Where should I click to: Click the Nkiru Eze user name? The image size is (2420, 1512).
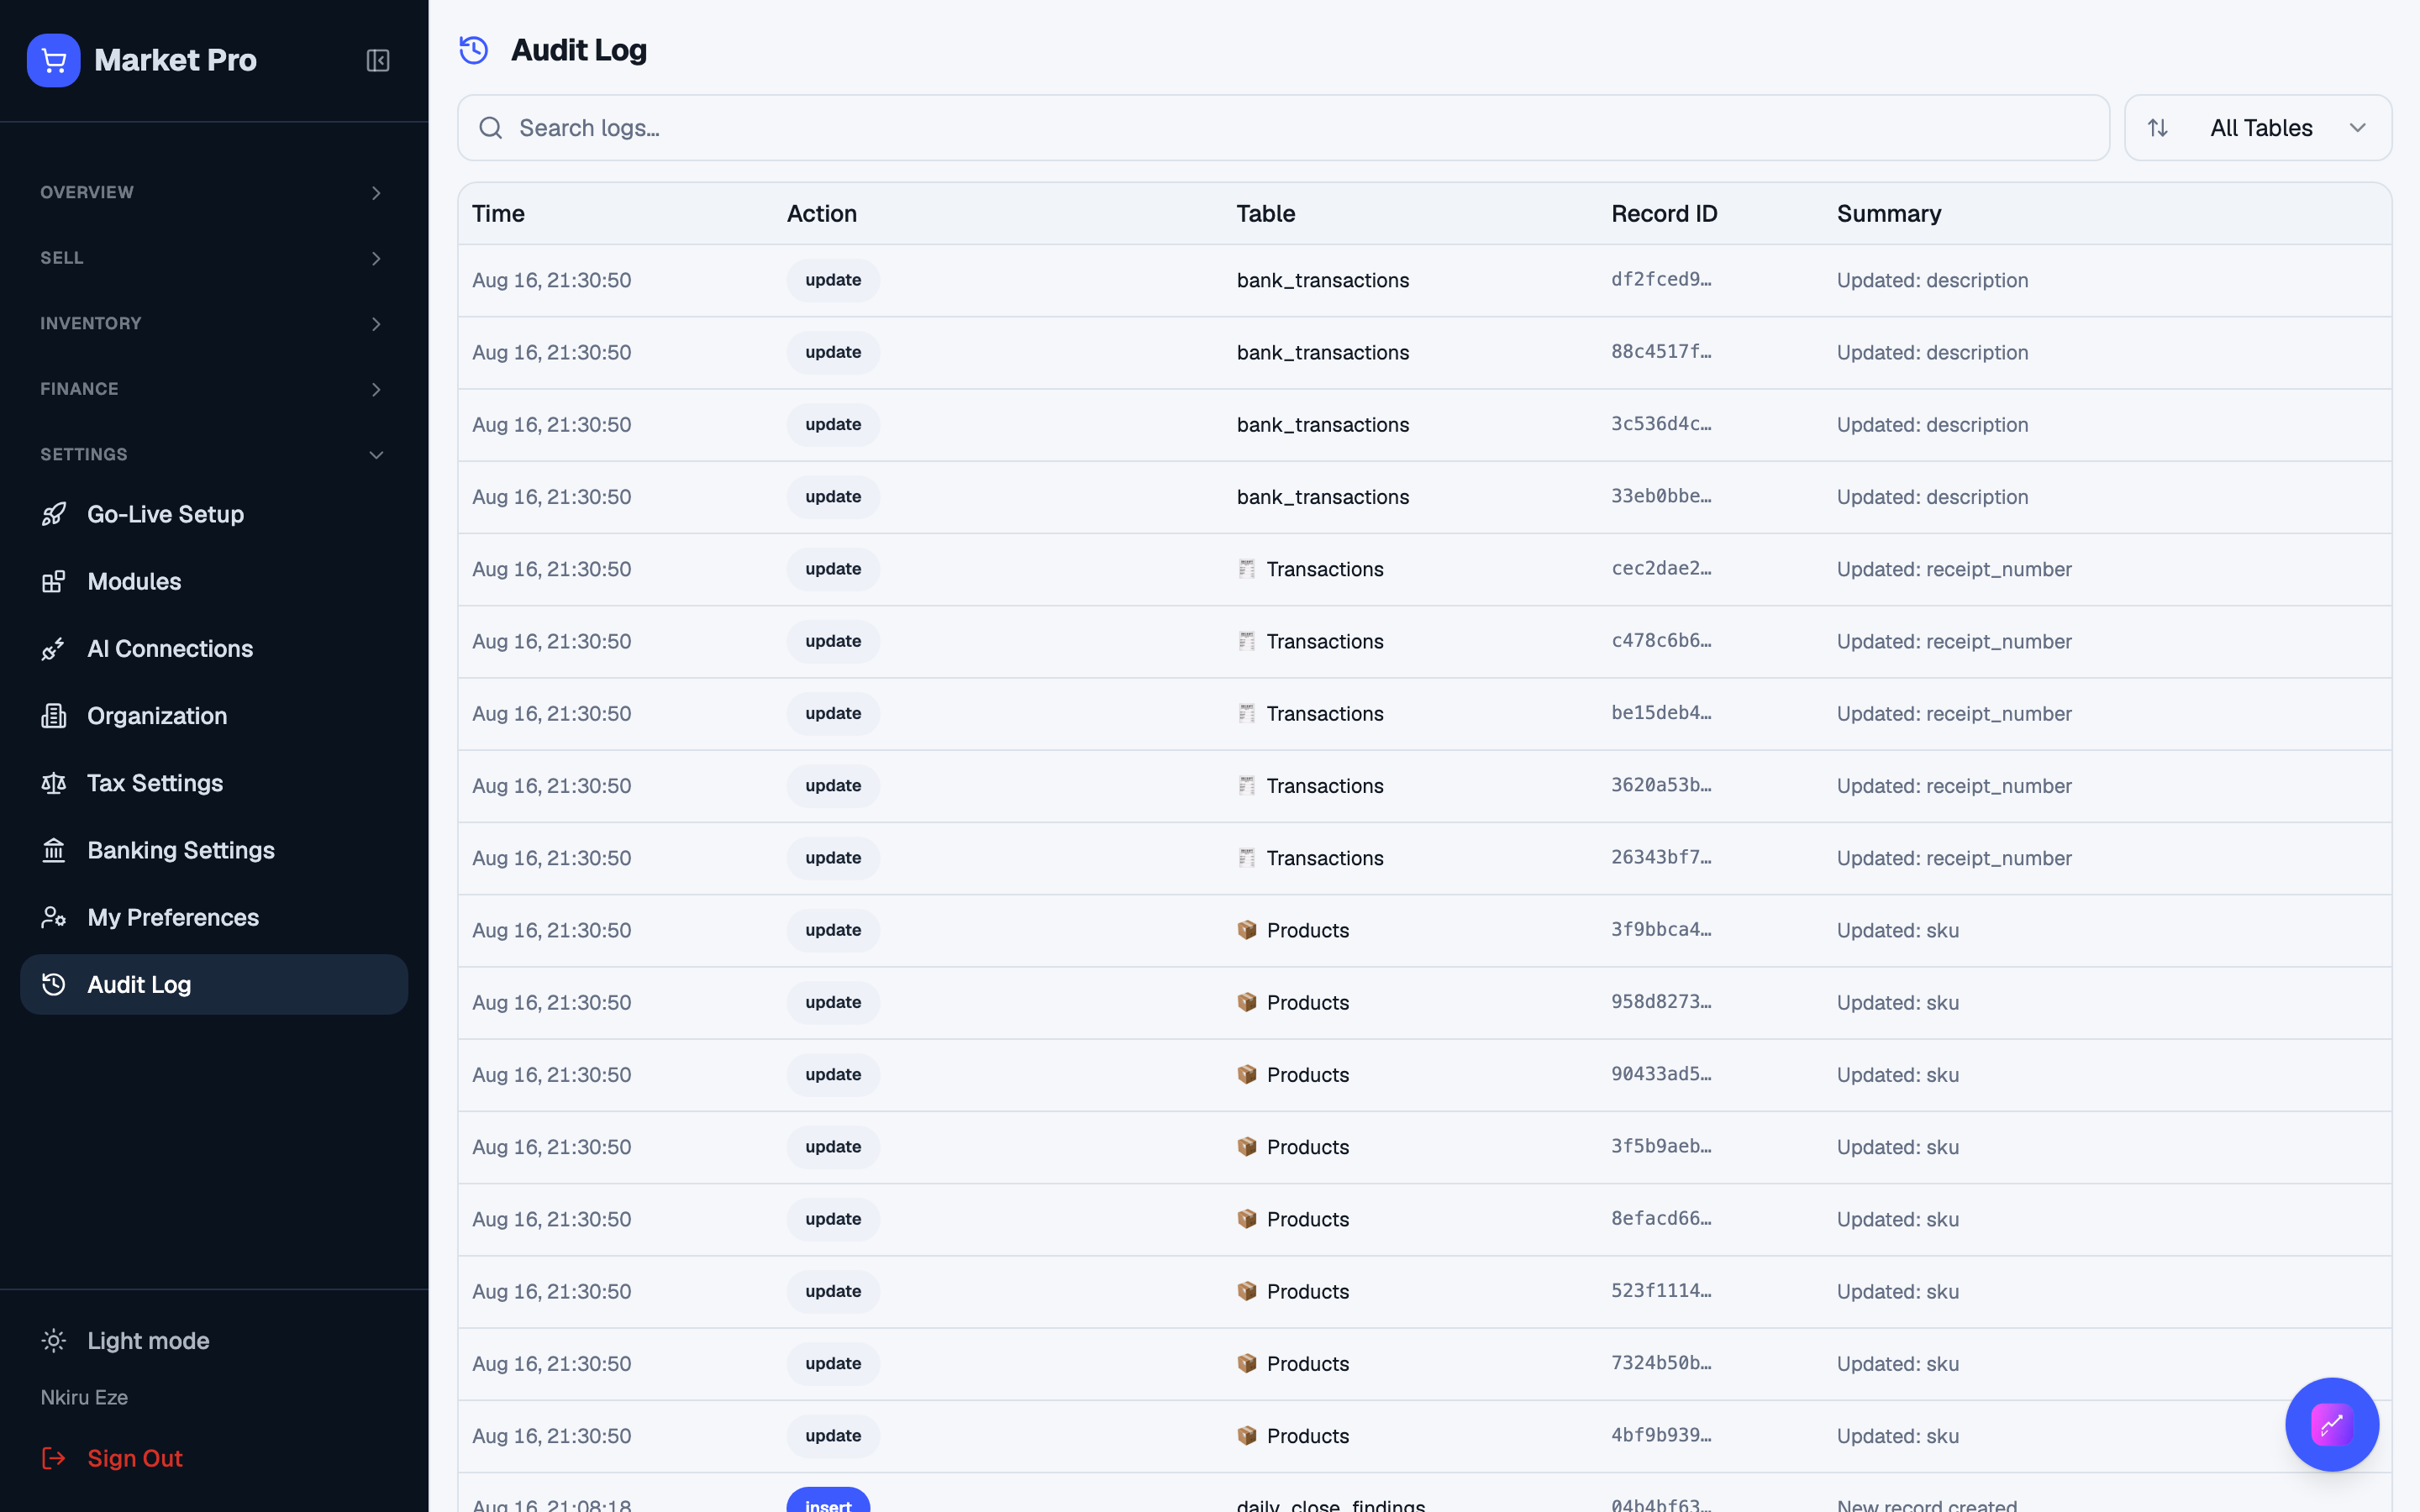click(x=84, y=1397)
